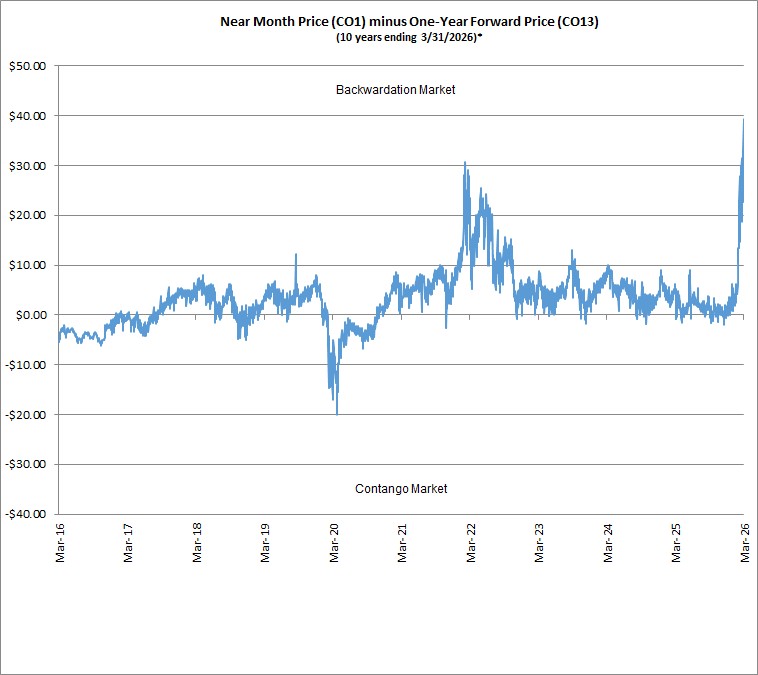Screen dimensions: 758x675
Task: Click the $40.00 y-axis label
Action: 28,116
